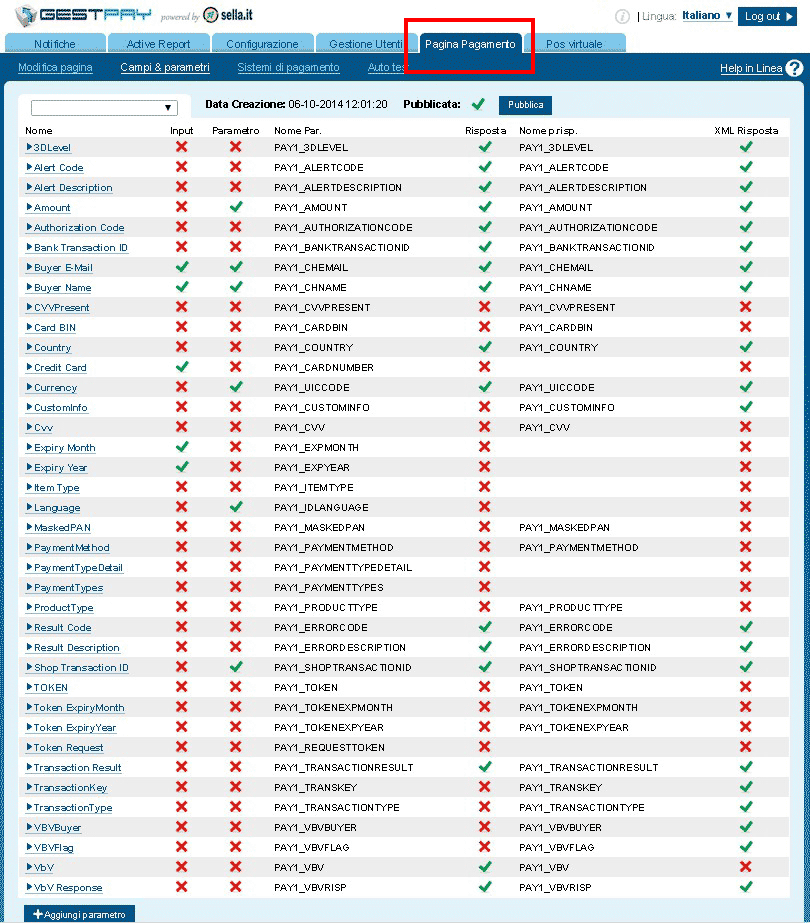This screenshot has height=923, width=810.
Task: Expand the 3DLevel row arrow
Action: 29,147
